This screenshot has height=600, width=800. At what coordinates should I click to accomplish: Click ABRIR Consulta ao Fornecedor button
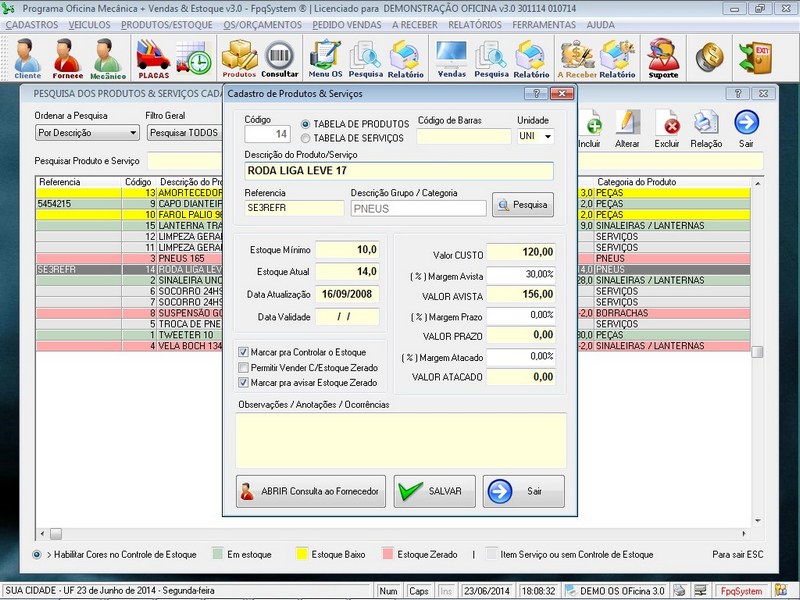(311, 491)
